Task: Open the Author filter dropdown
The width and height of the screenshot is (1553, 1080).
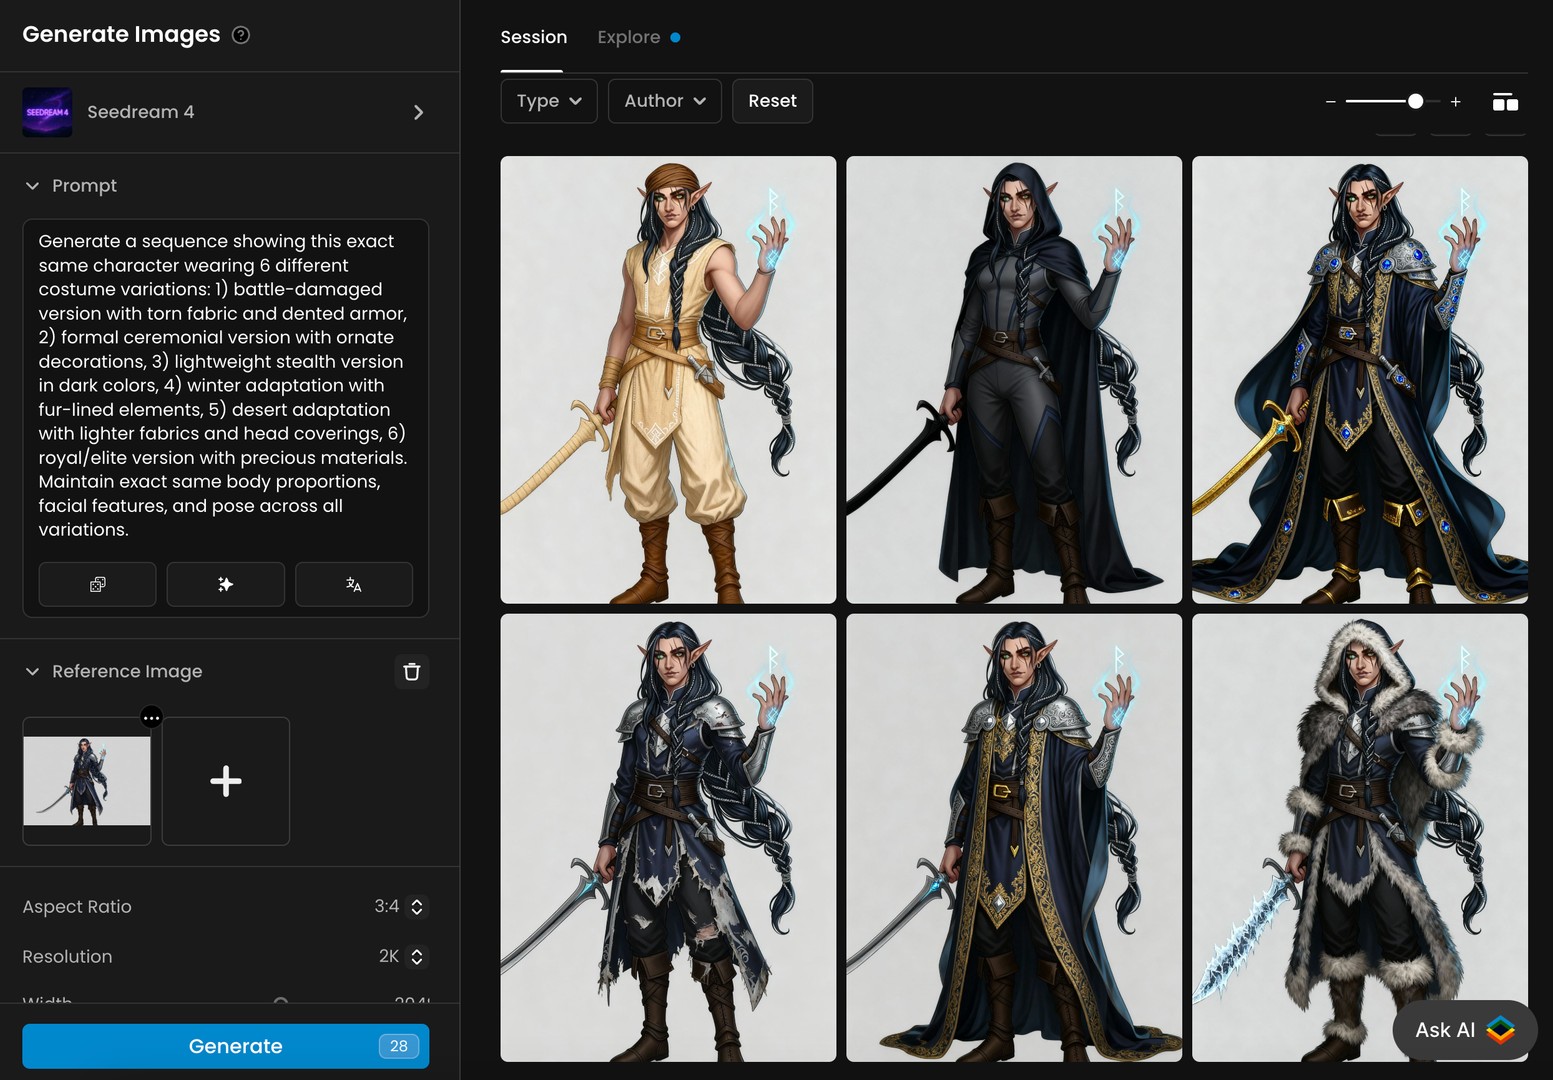Action: pos(664,101)
